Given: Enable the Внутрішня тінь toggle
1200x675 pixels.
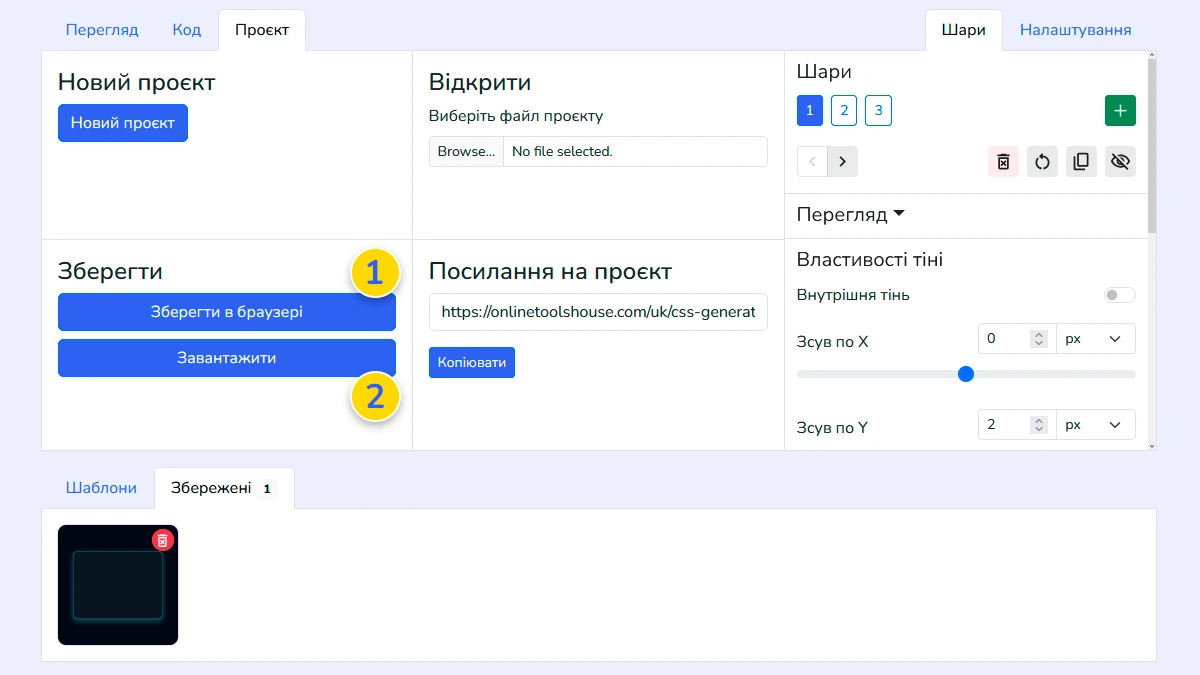Looking at the screenshot, I should click(x=1119, y=295).
